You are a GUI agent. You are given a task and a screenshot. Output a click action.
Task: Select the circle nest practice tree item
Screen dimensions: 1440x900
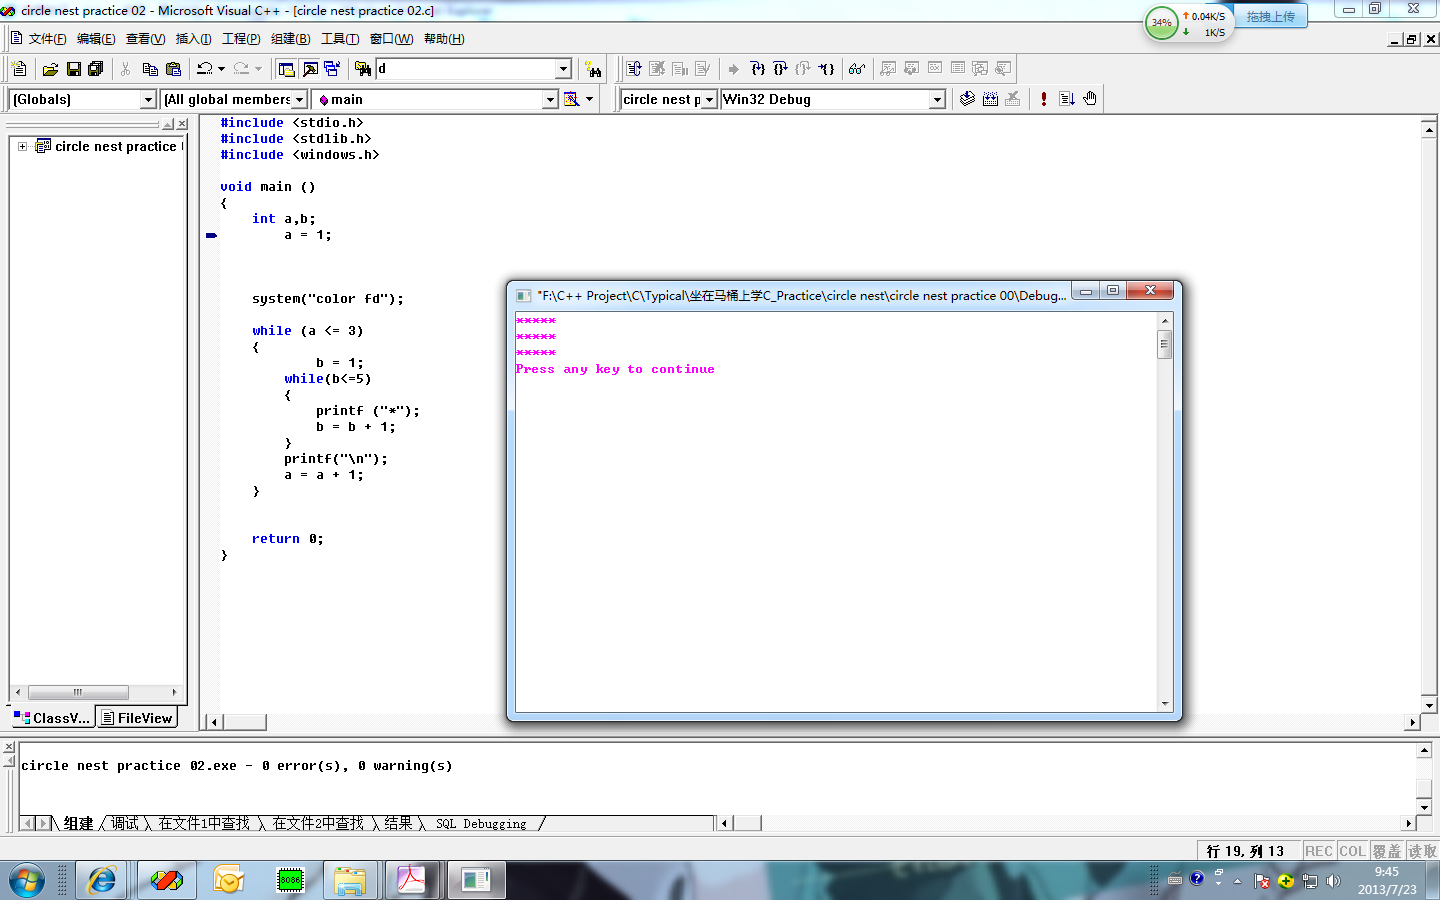(117, 146)
